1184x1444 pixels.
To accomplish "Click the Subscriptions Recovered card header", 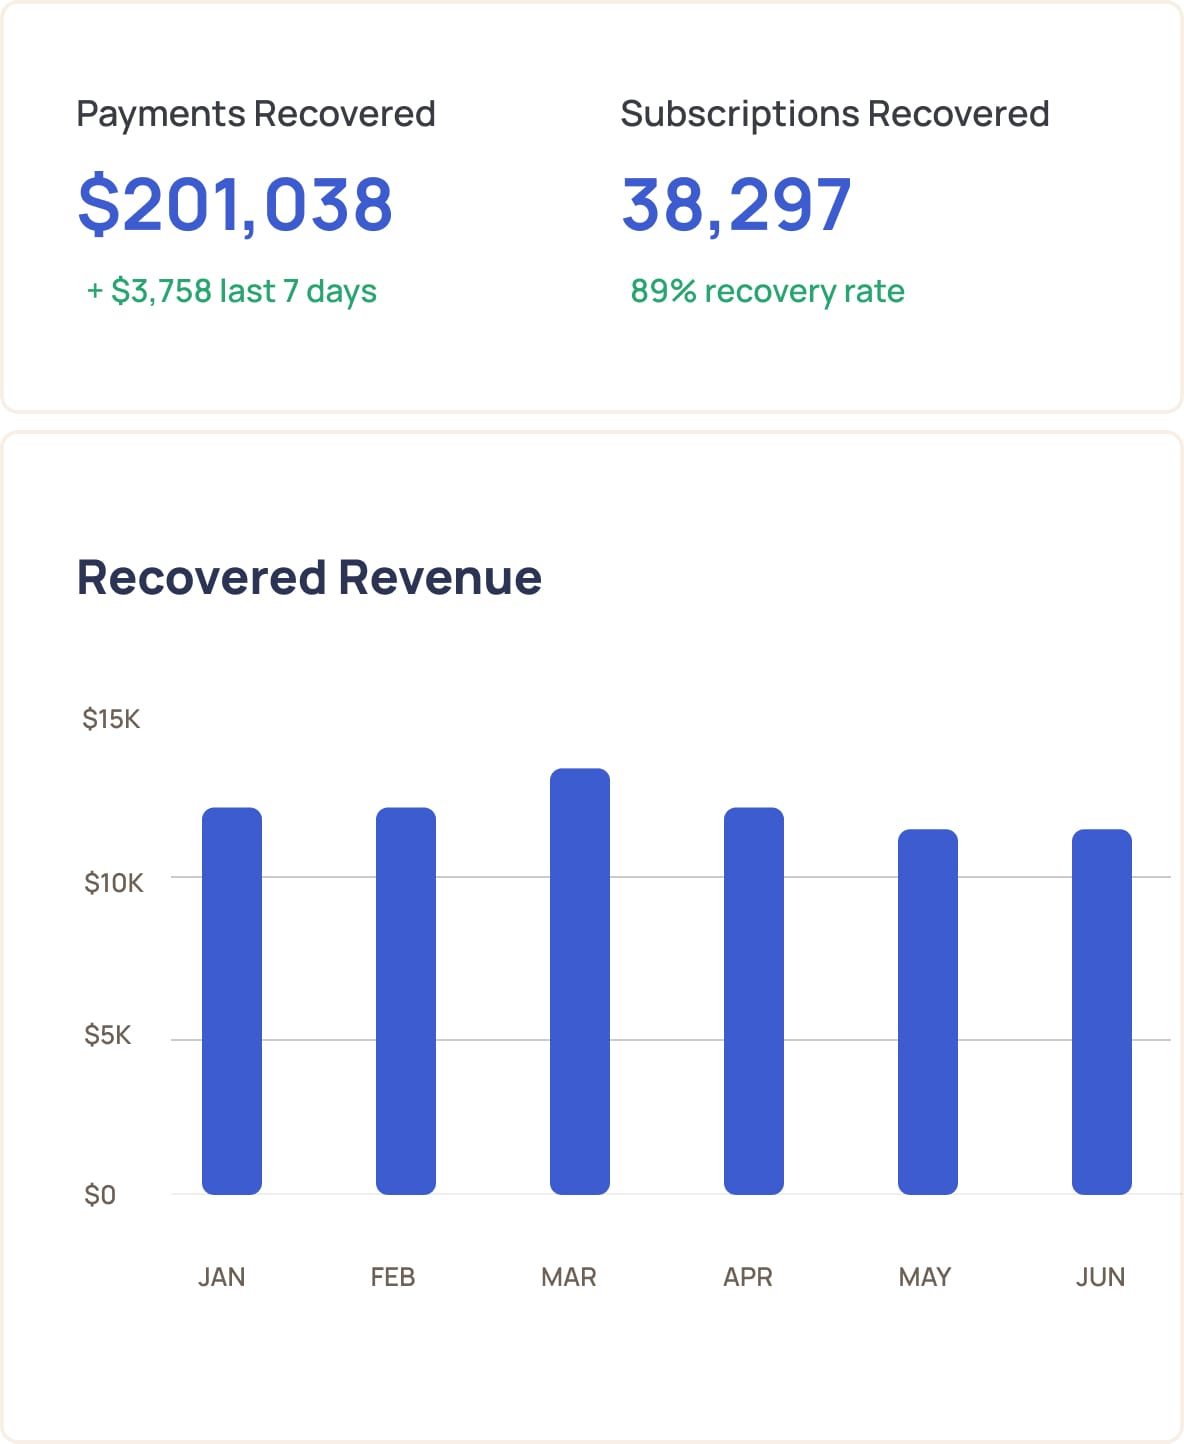I will tap(836, 113).
